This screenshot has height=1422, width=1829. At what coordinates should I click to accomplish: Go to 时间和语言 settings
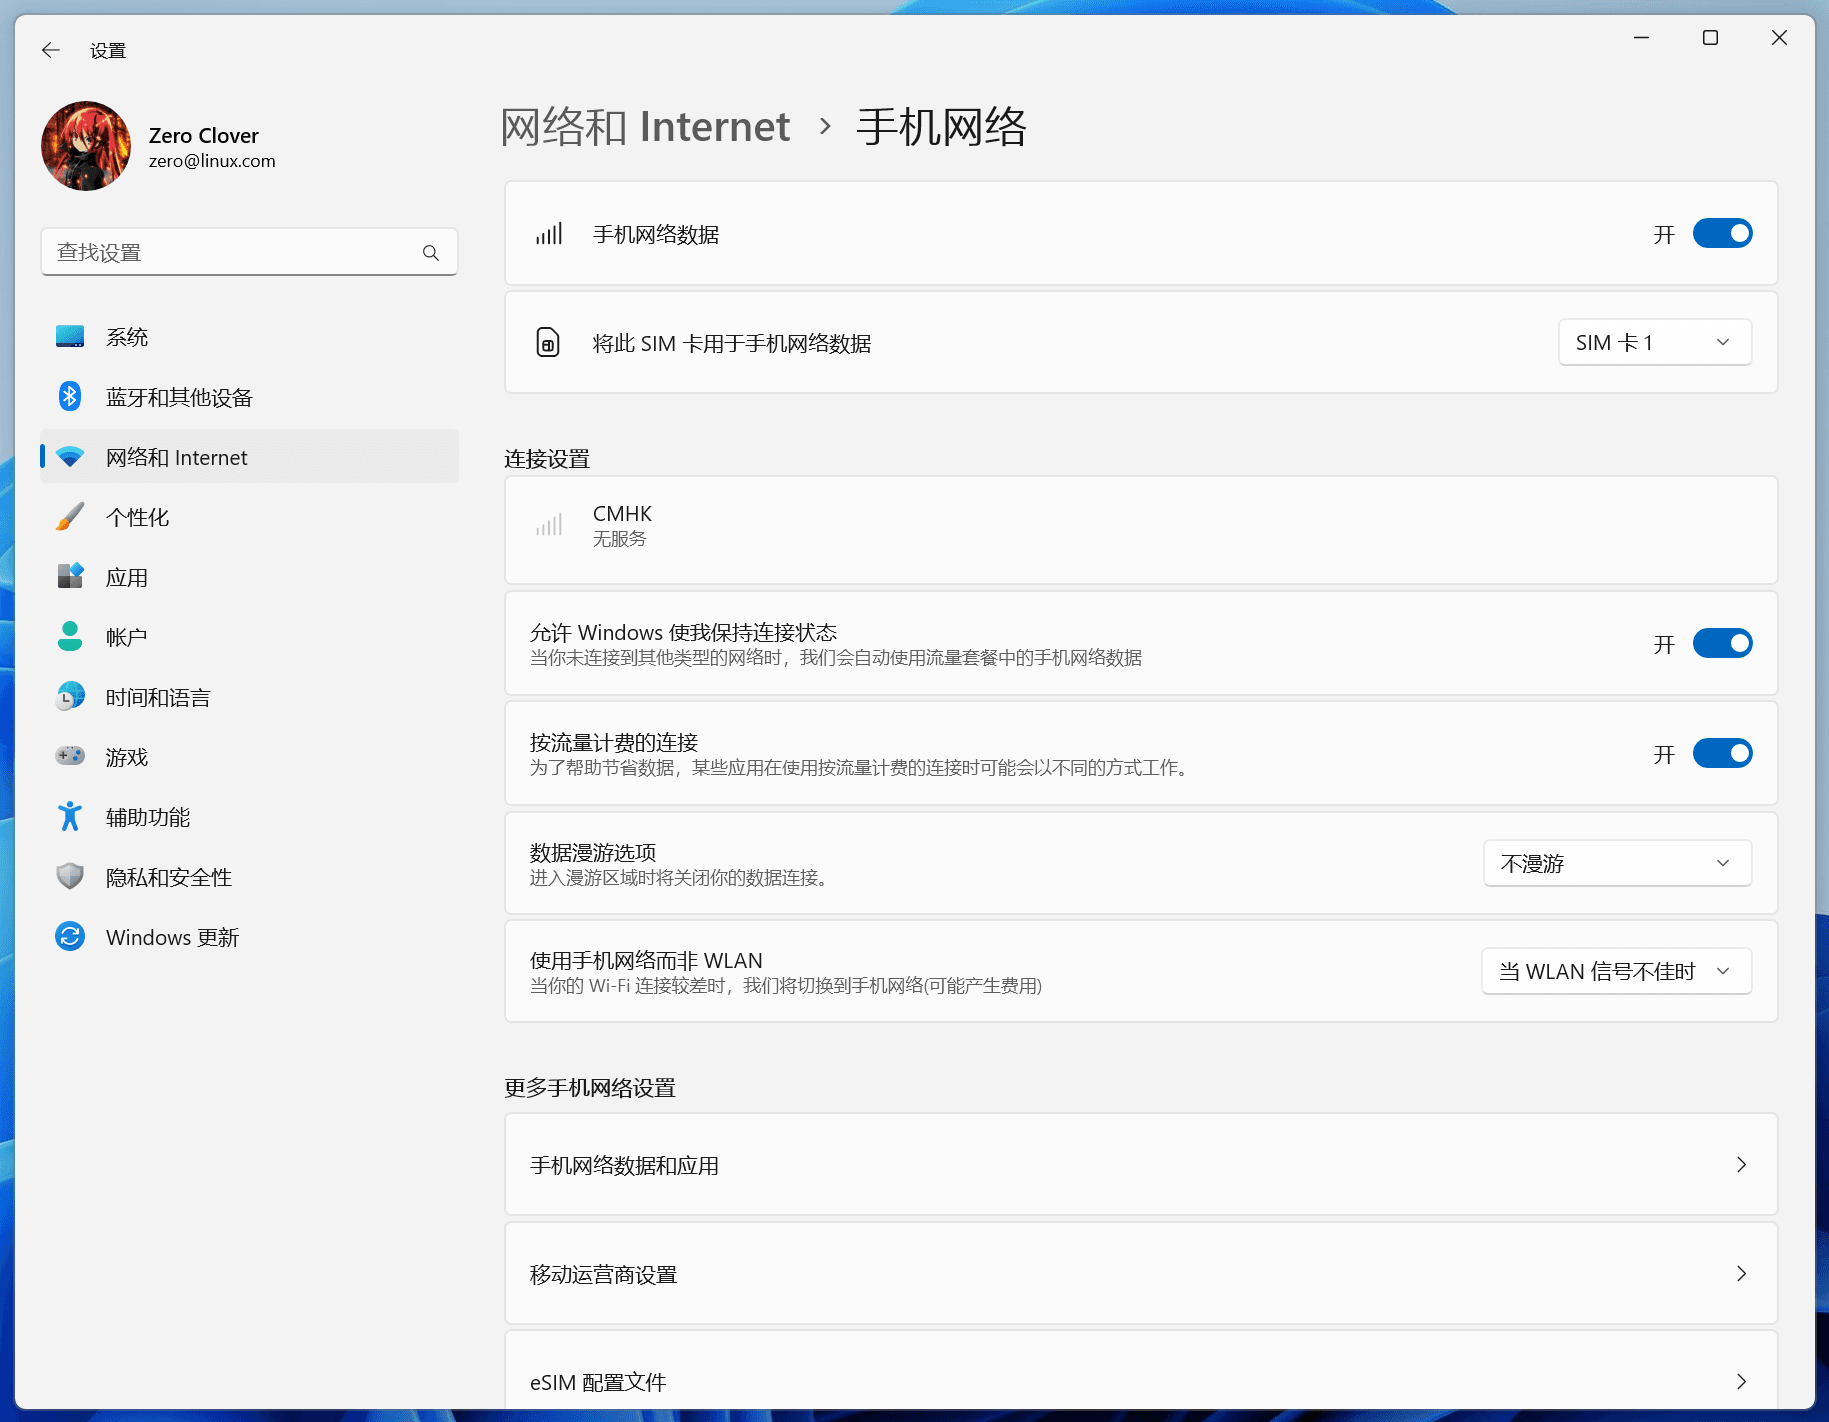coord(249,697)
